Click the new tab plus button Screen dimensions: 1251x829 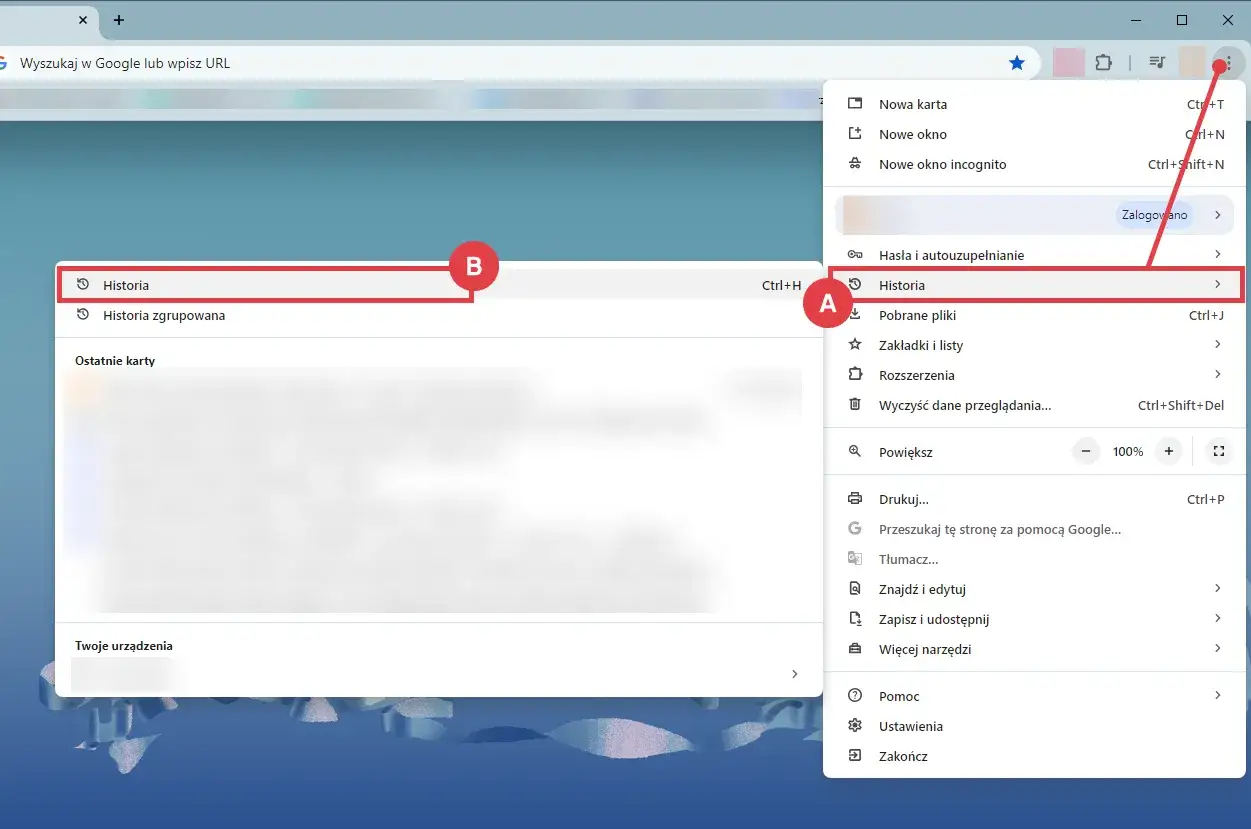click(x=119, y=20)
